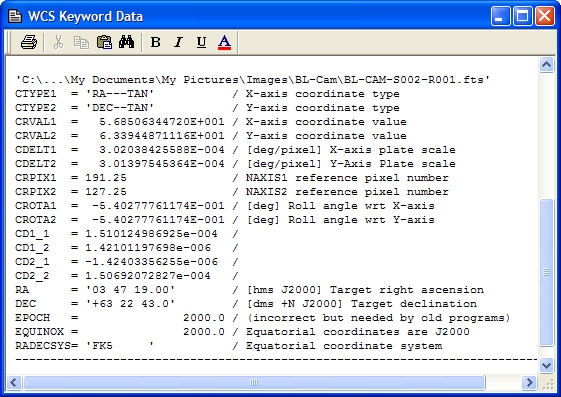This screenshot has width=561, height=397.
Task: Toggle Underline formatting
Action: pos(201,42)
